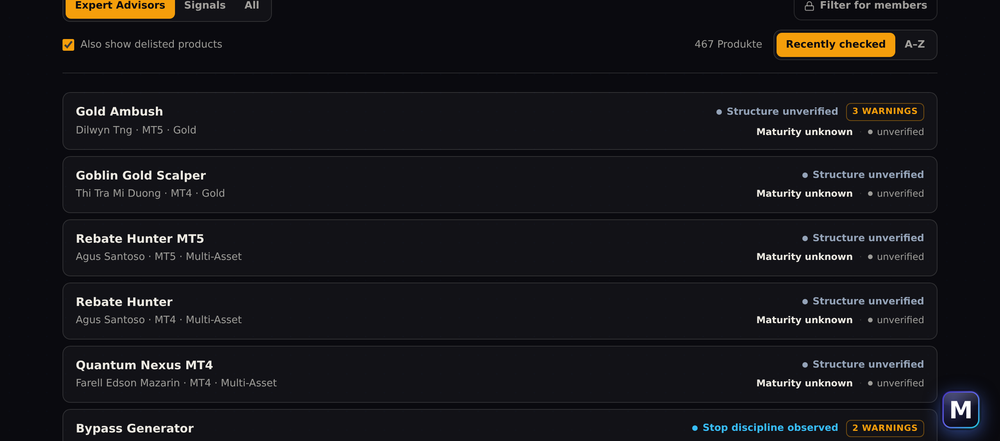The width and height of the screenshot is (1000, 441).
Task: Select the Expert Advisors tab
Action: (x=120, y=6)
